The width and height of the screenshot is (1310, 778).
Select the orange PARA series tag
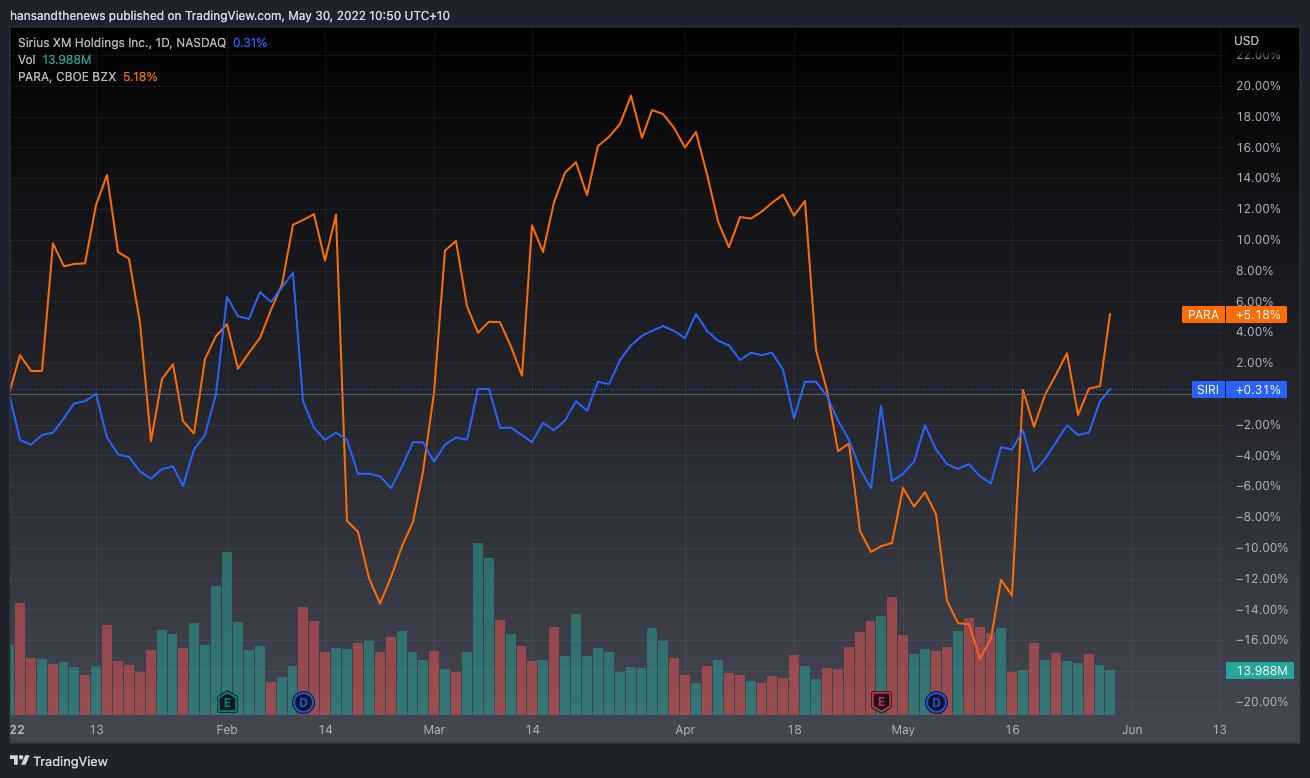[x=1203, y=314]
